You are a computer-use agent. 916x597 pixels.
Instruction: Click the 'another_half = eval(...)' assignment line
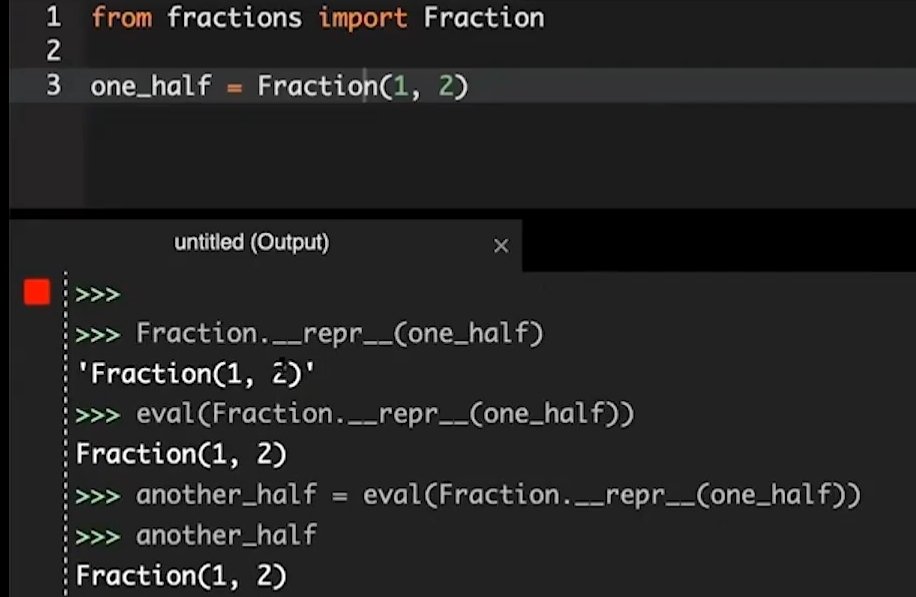(x=498, y=494)
